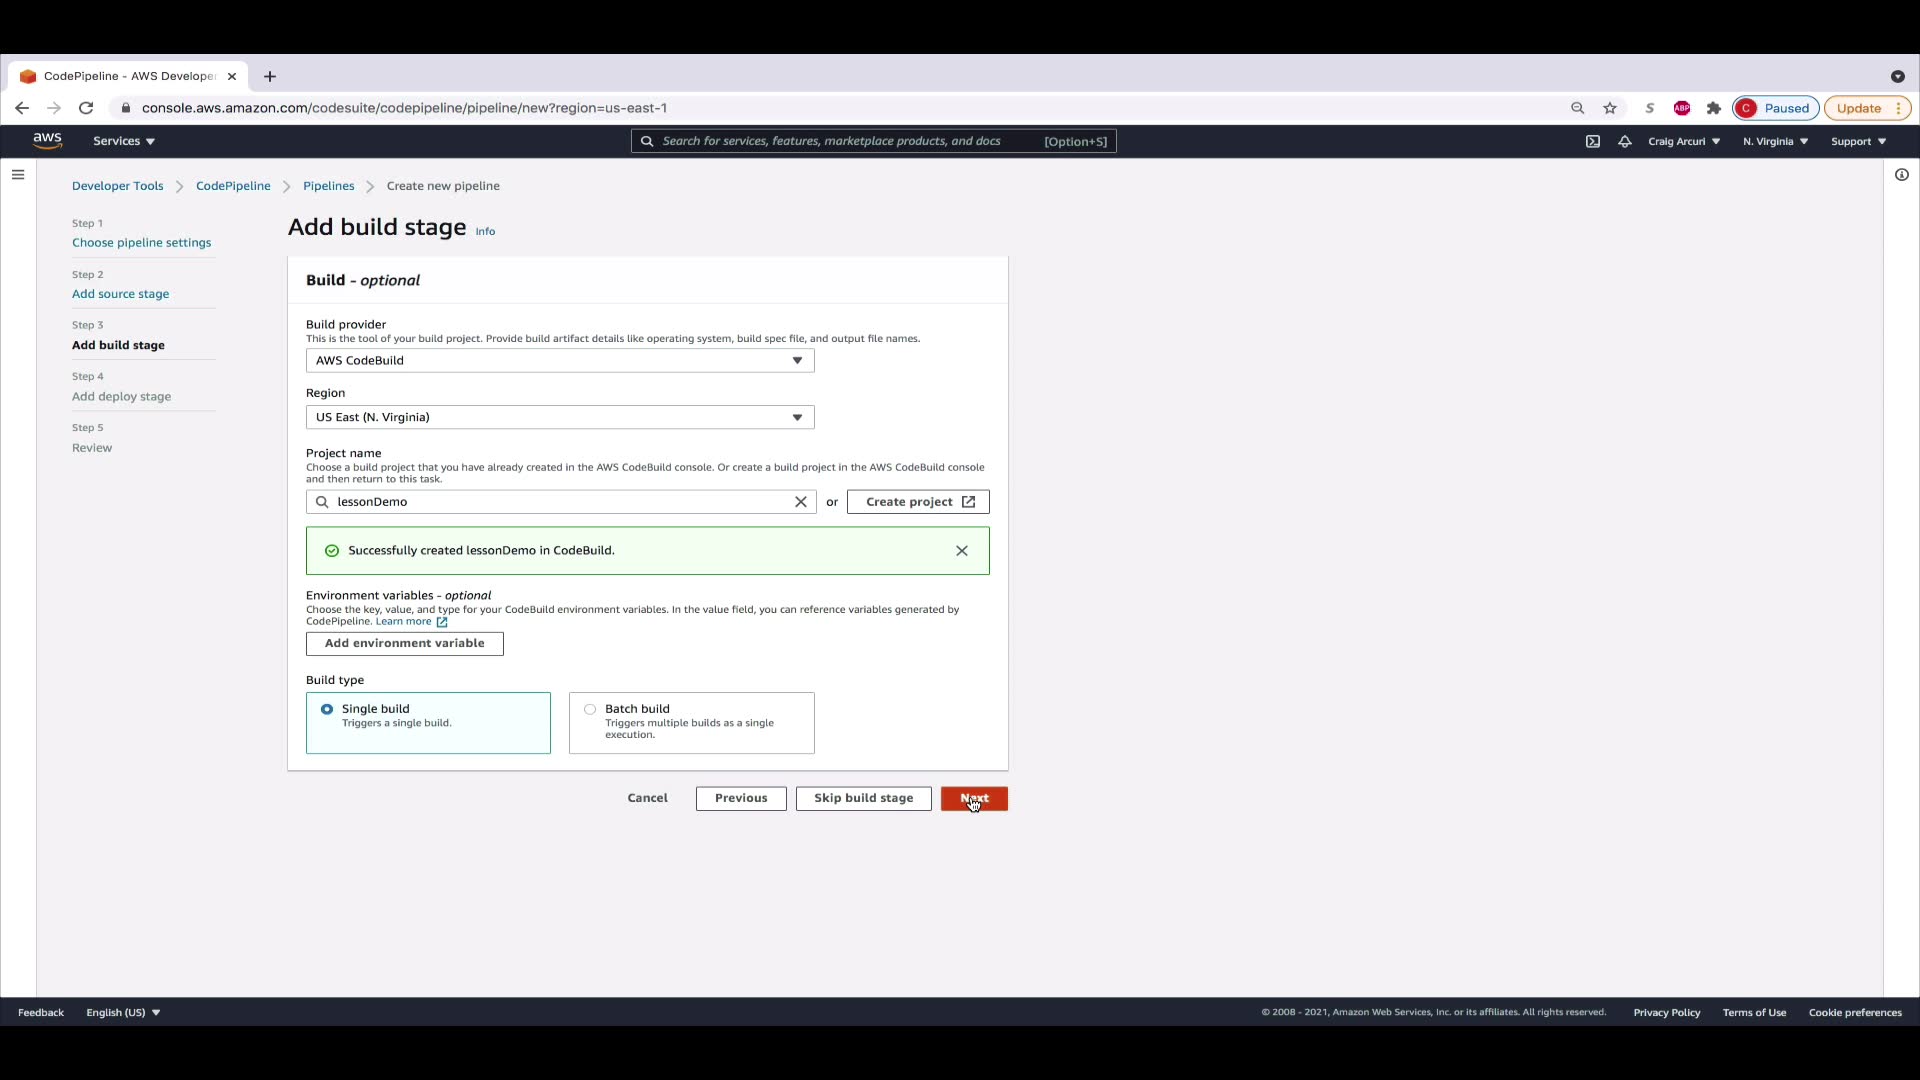Viewport: 1920px width, 1080px height.
Task: Click the AWS logo home icon
Action: (47, 141)
